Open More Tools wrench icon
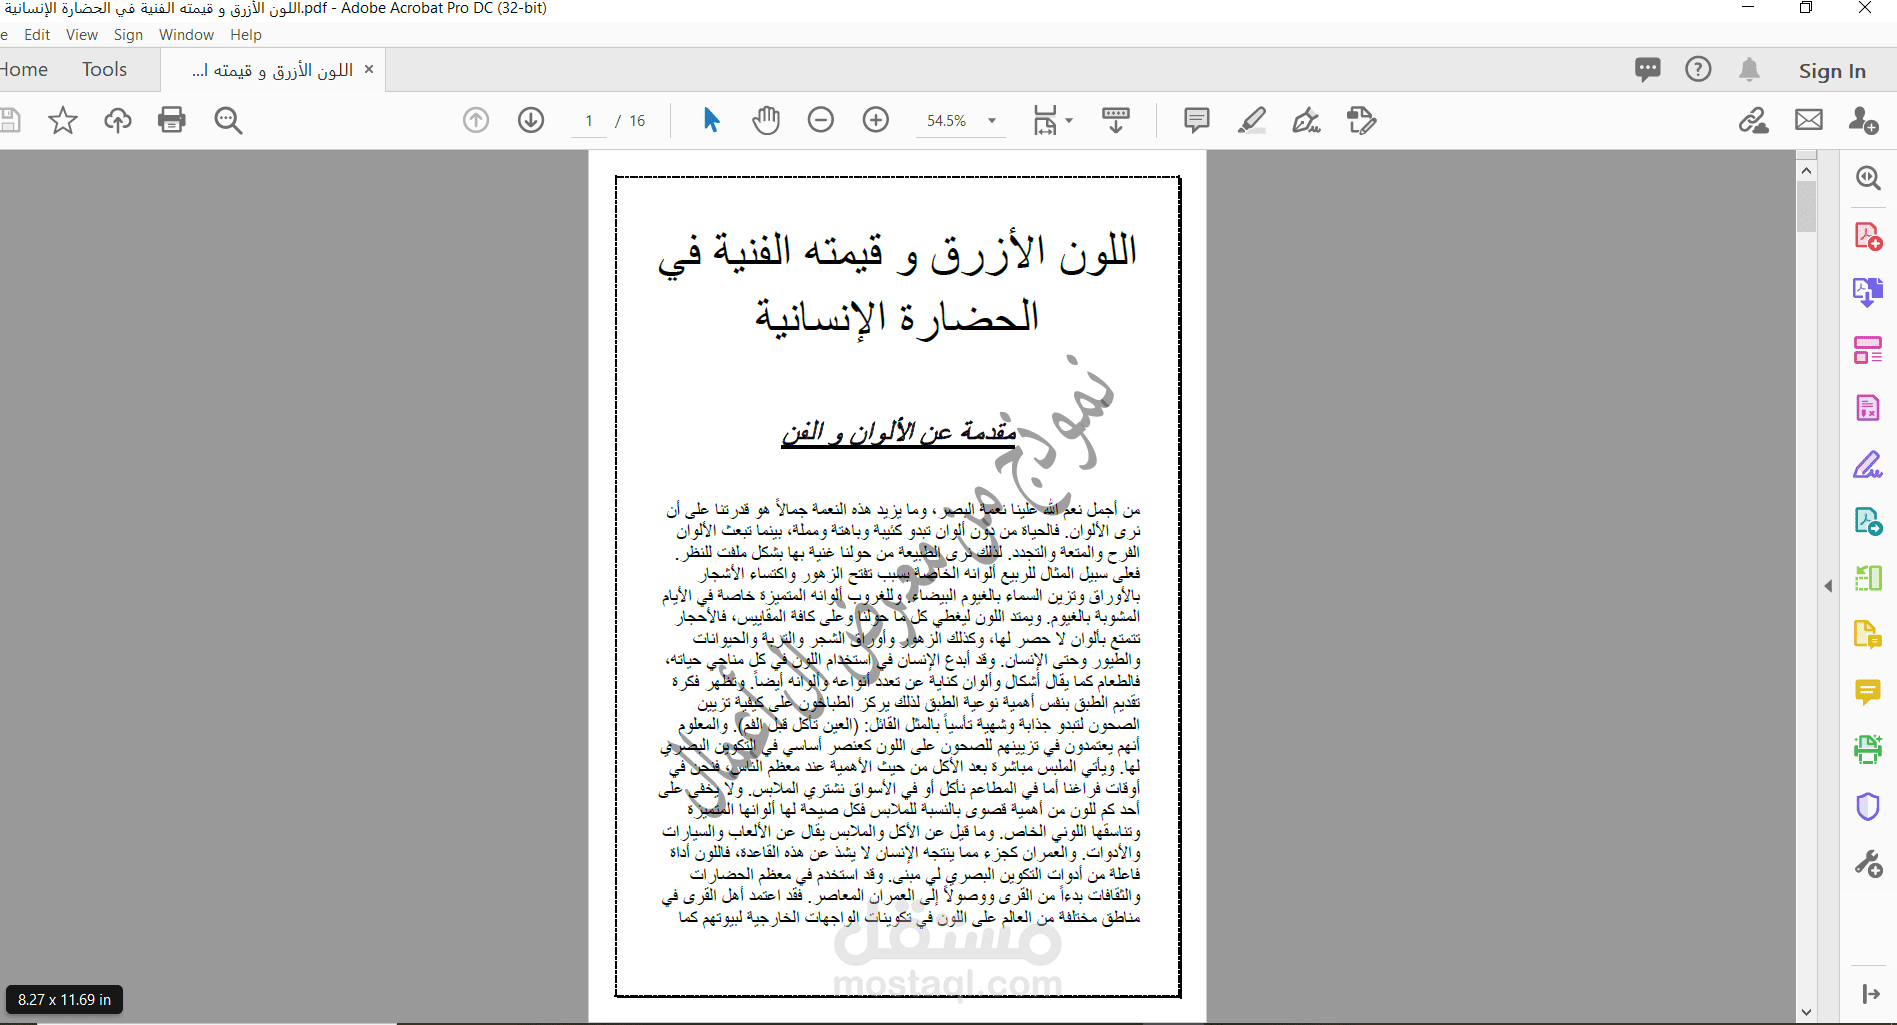1897x1025 pixels. [x=1868, y=863]
